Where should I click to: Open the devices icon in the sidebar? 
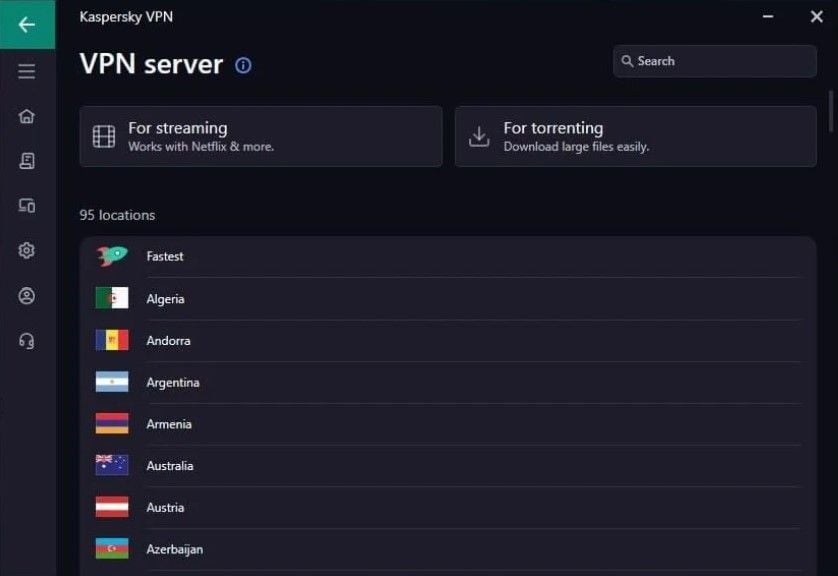click(27, 205)
